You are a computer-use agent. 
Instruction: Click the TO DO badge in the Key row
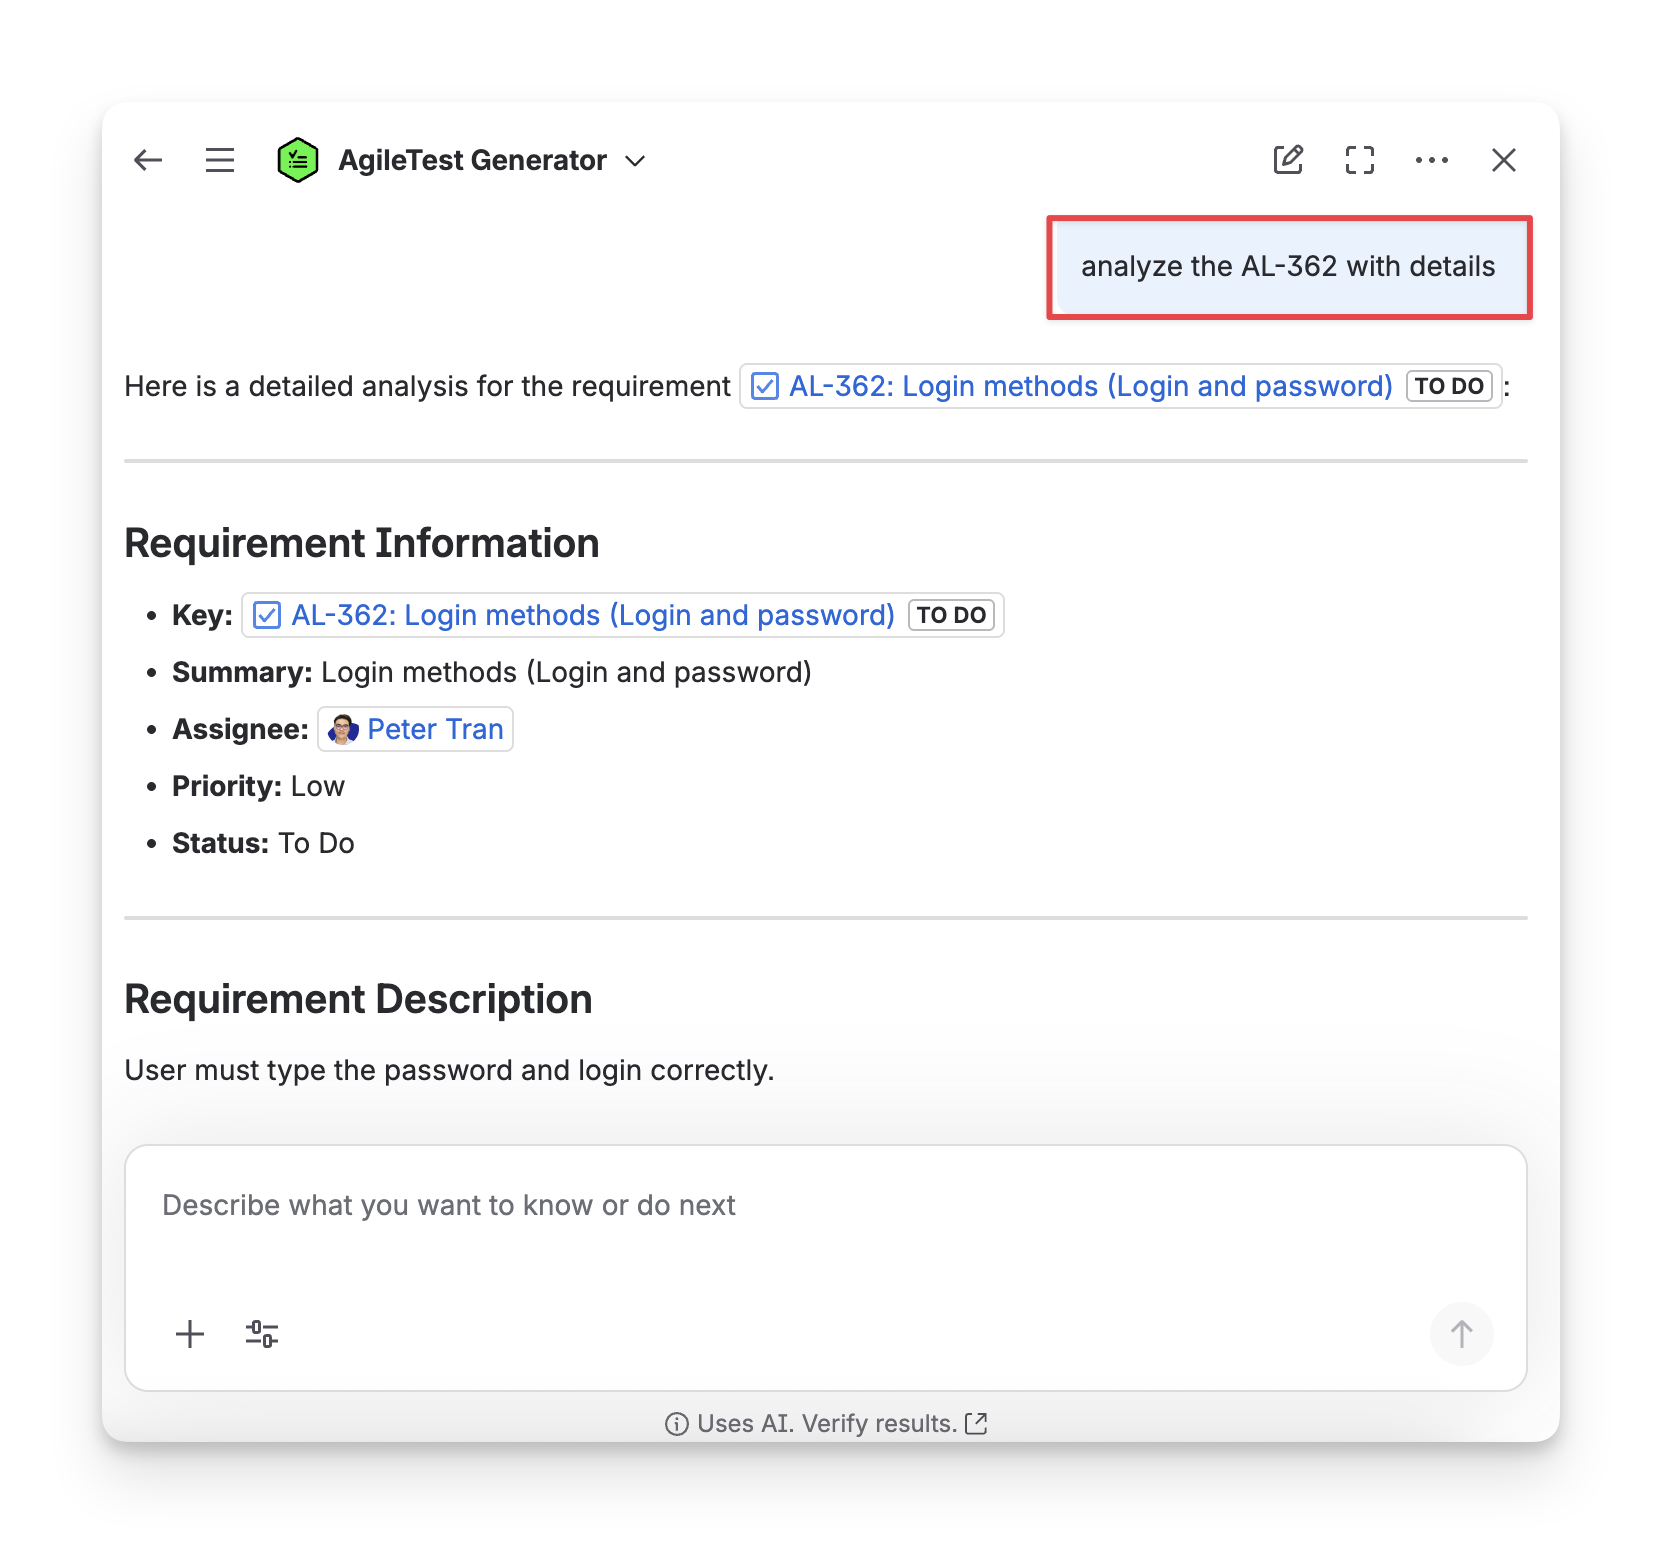coord(951,615)
